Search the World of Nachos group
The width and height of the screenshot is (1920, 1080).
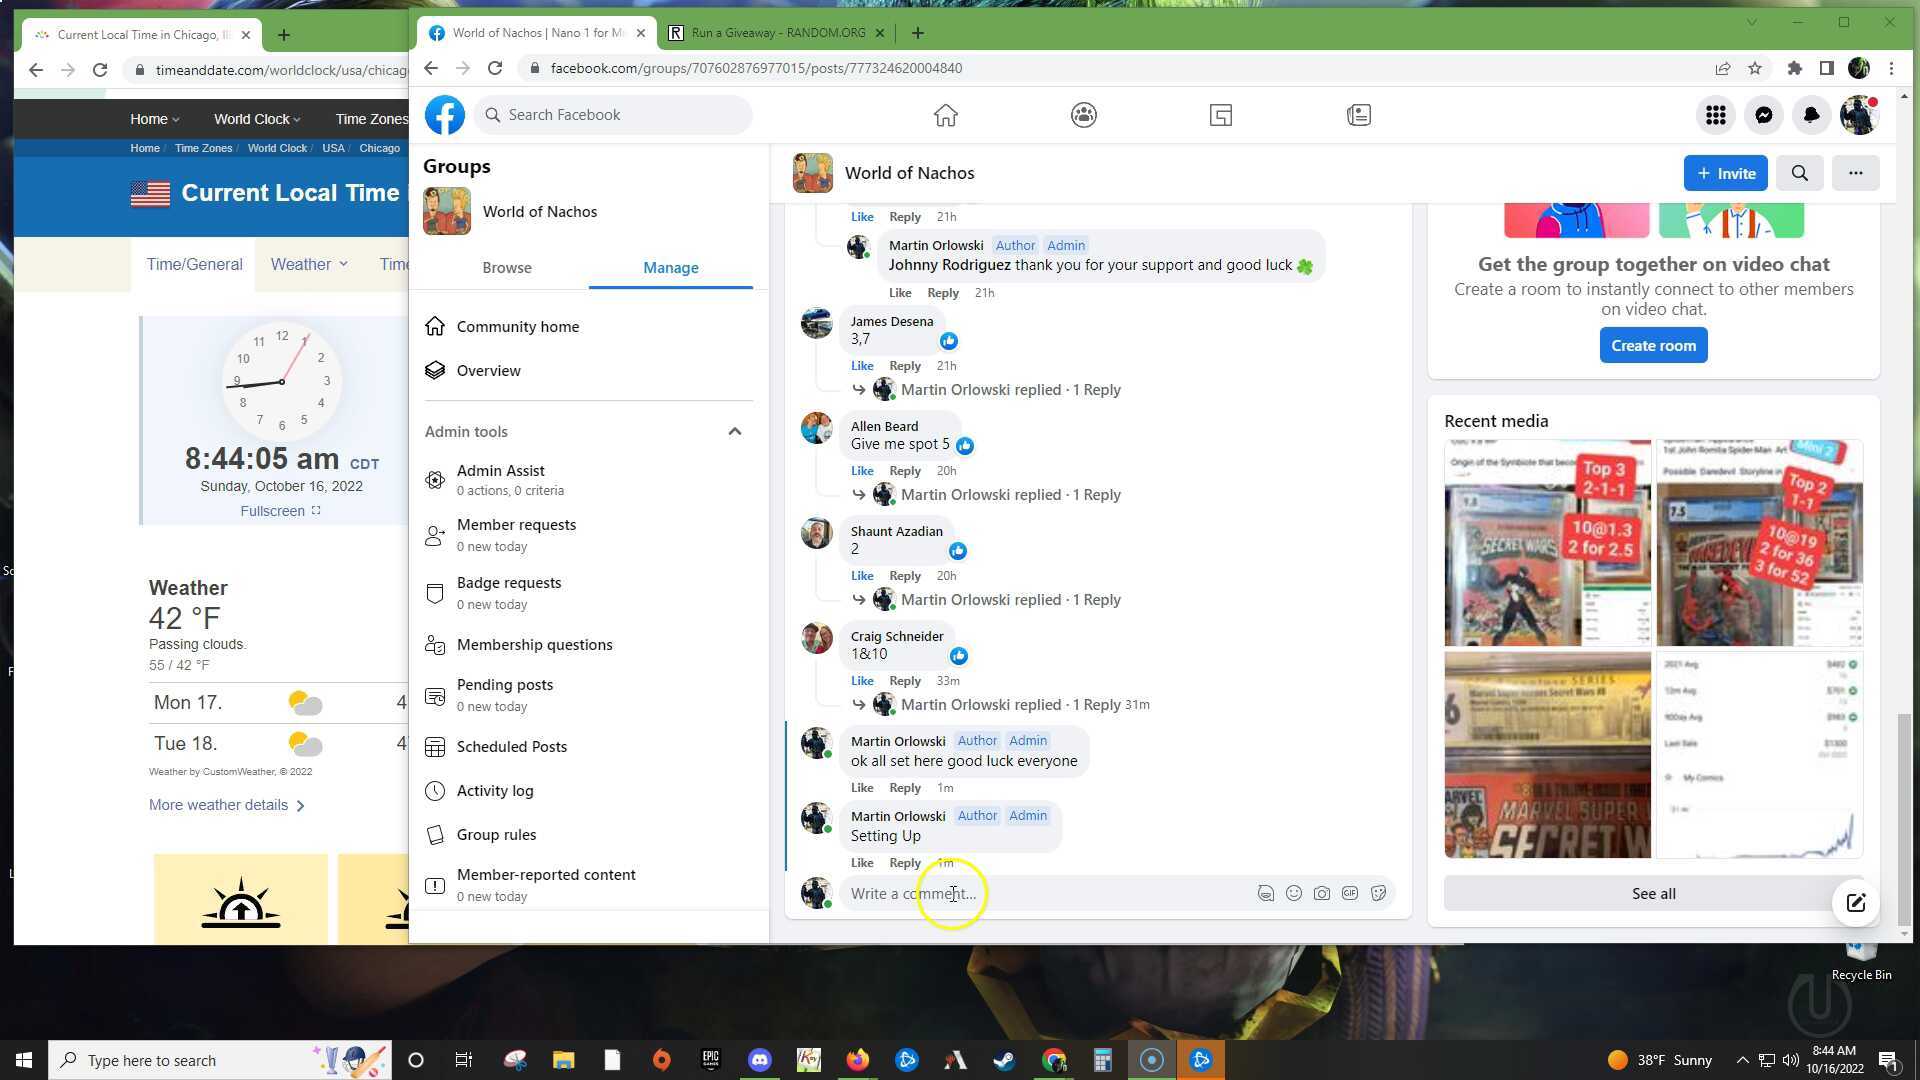[x=1799, y=173]
